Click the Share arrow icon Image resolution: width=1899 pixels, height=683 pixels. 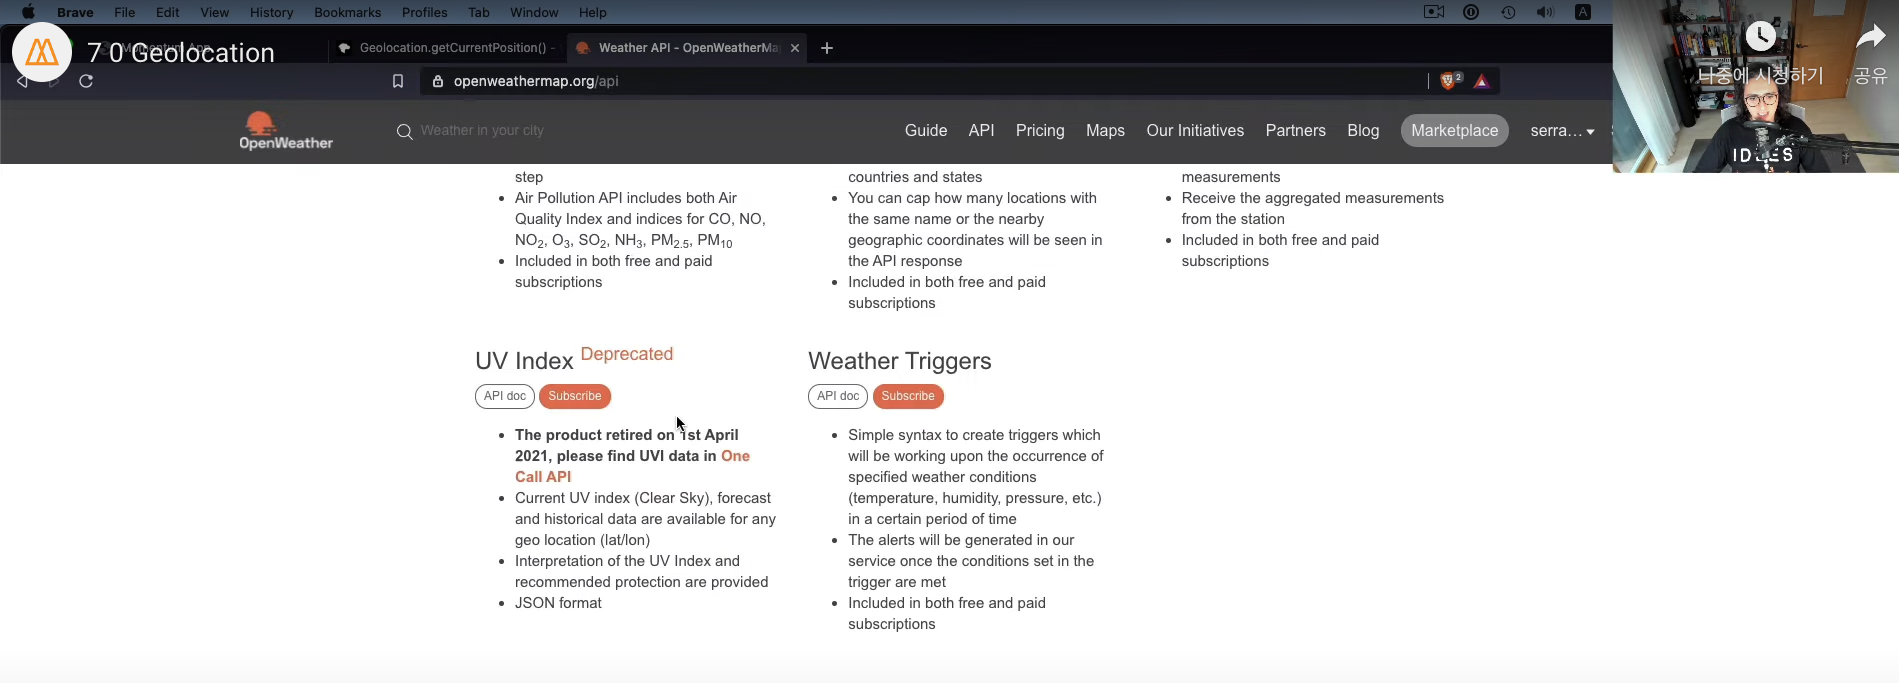pyautogui.click(x=1870, y=36)
